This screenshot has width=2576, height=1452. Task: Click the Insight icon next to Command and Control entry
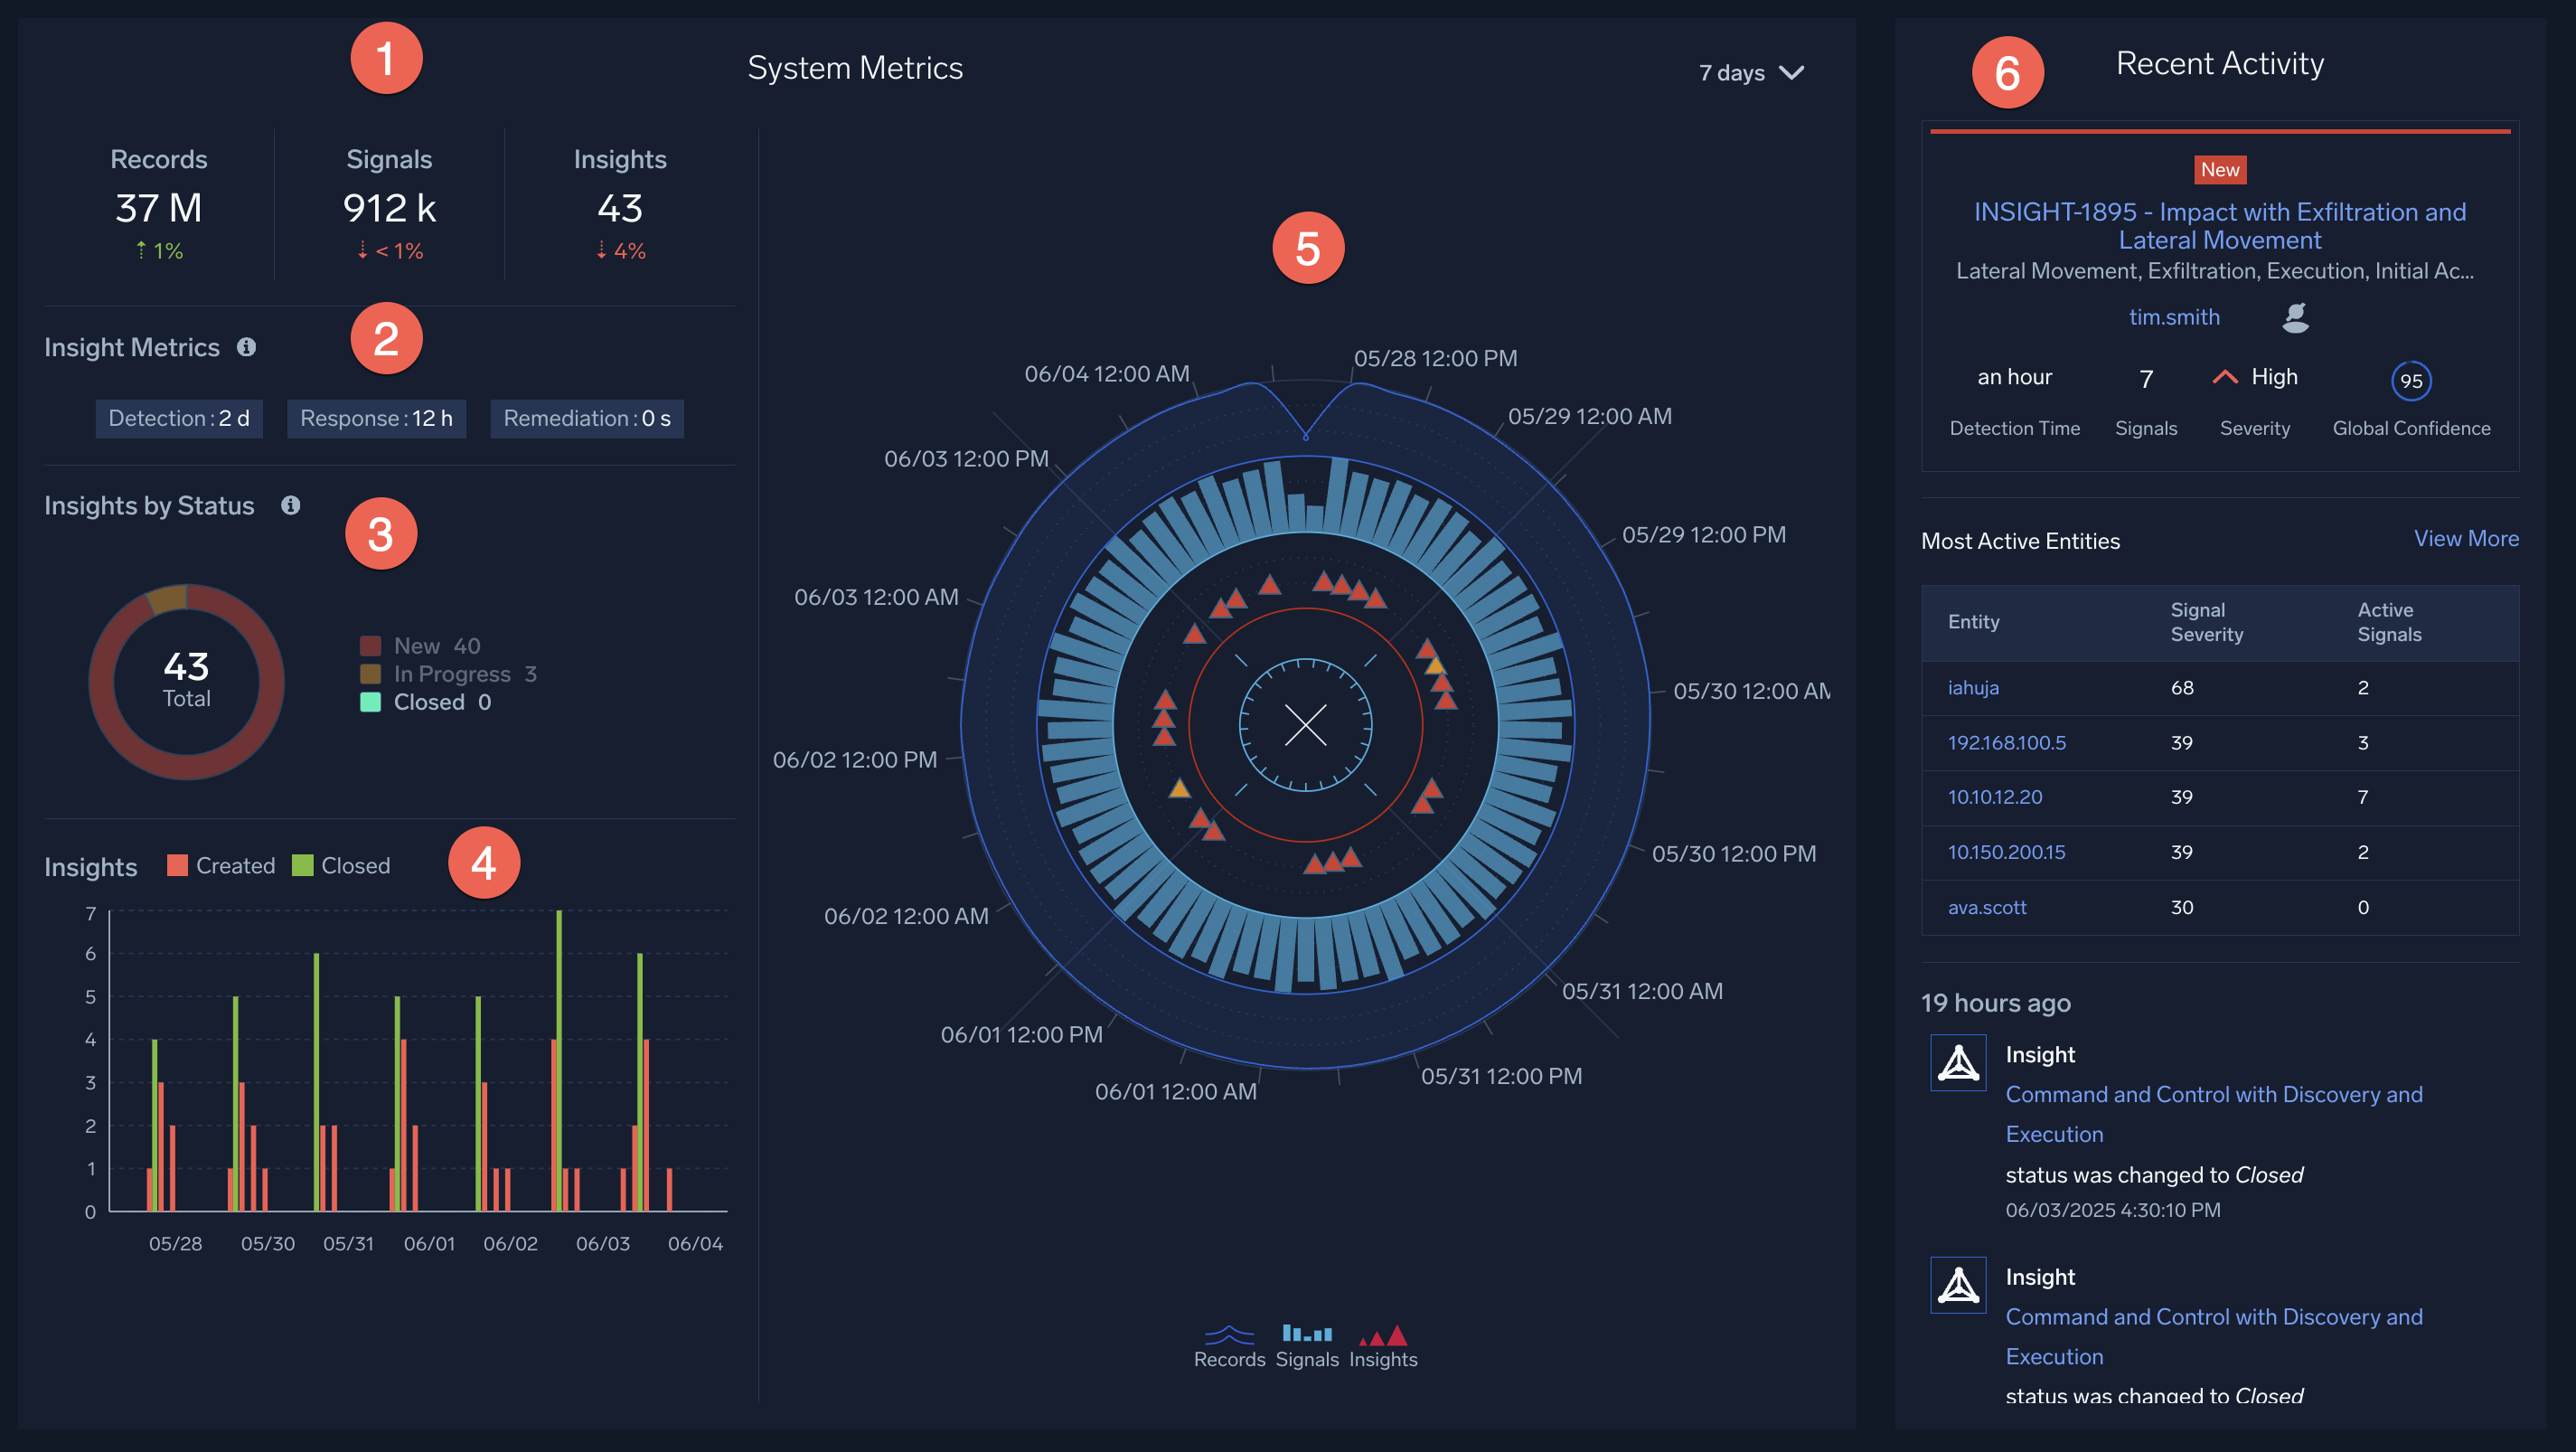point(1957,1062)
